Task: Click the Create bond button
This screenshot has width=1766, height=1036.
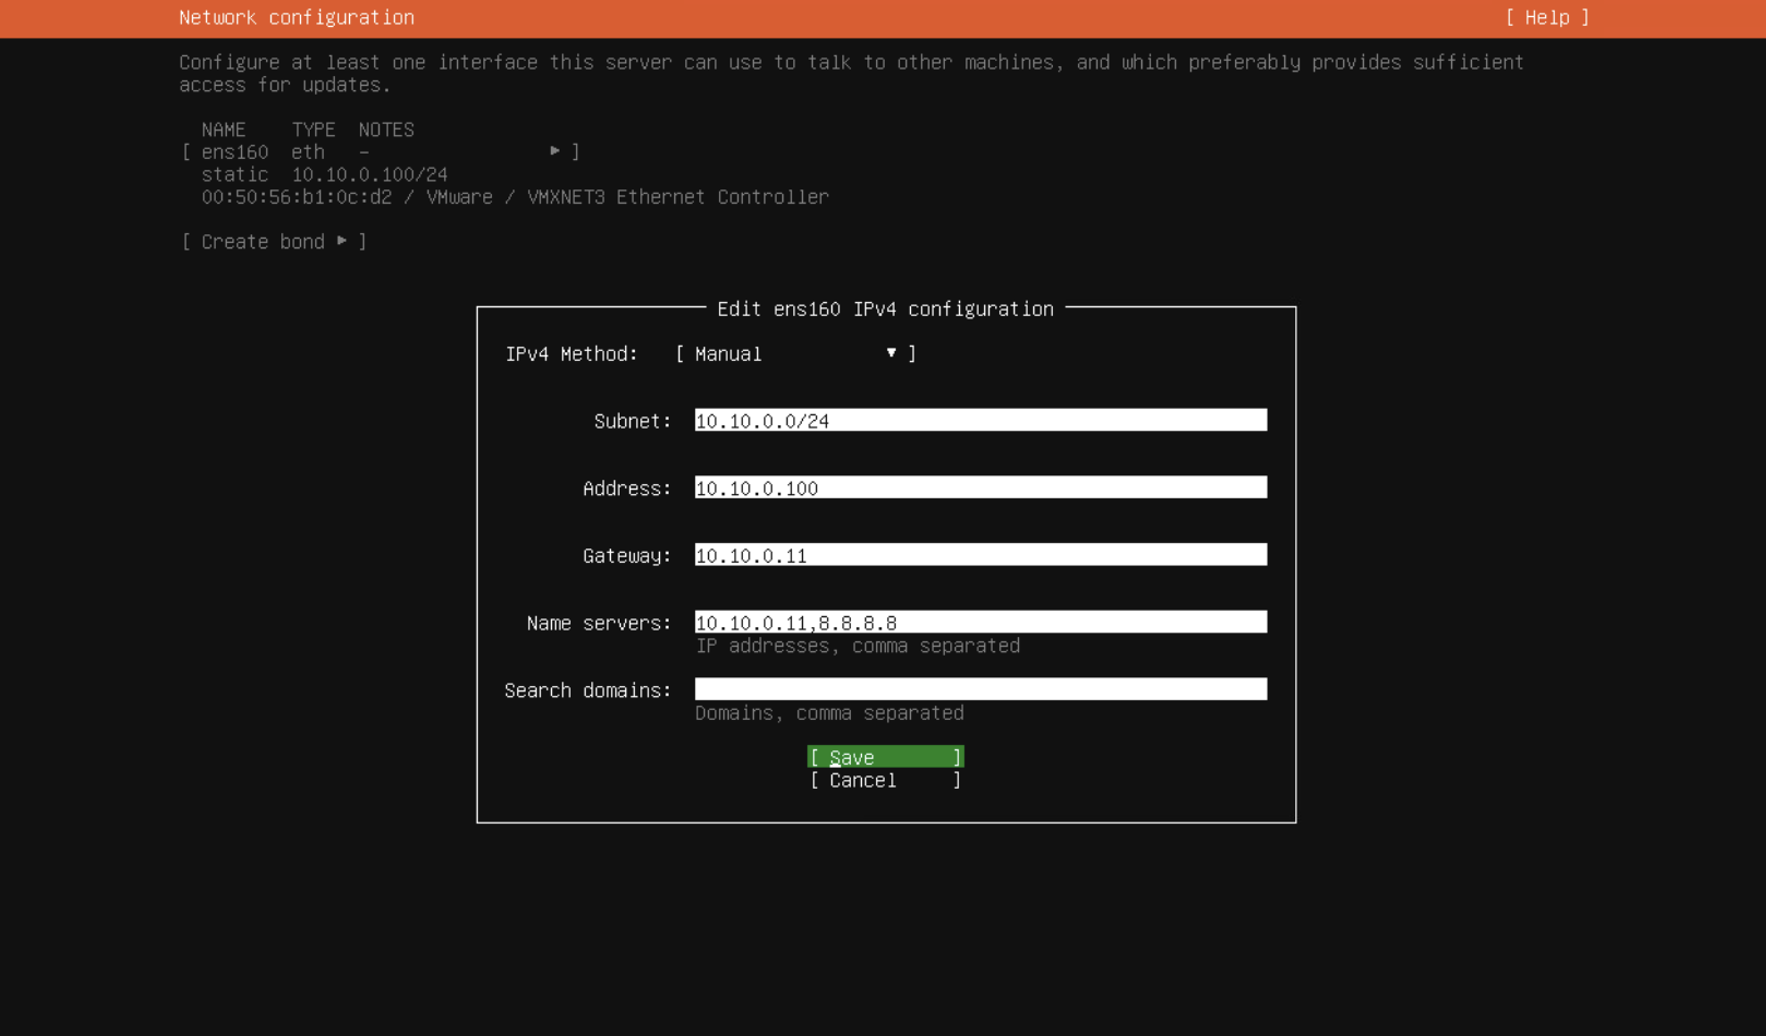Action: (x=273, y=242)
